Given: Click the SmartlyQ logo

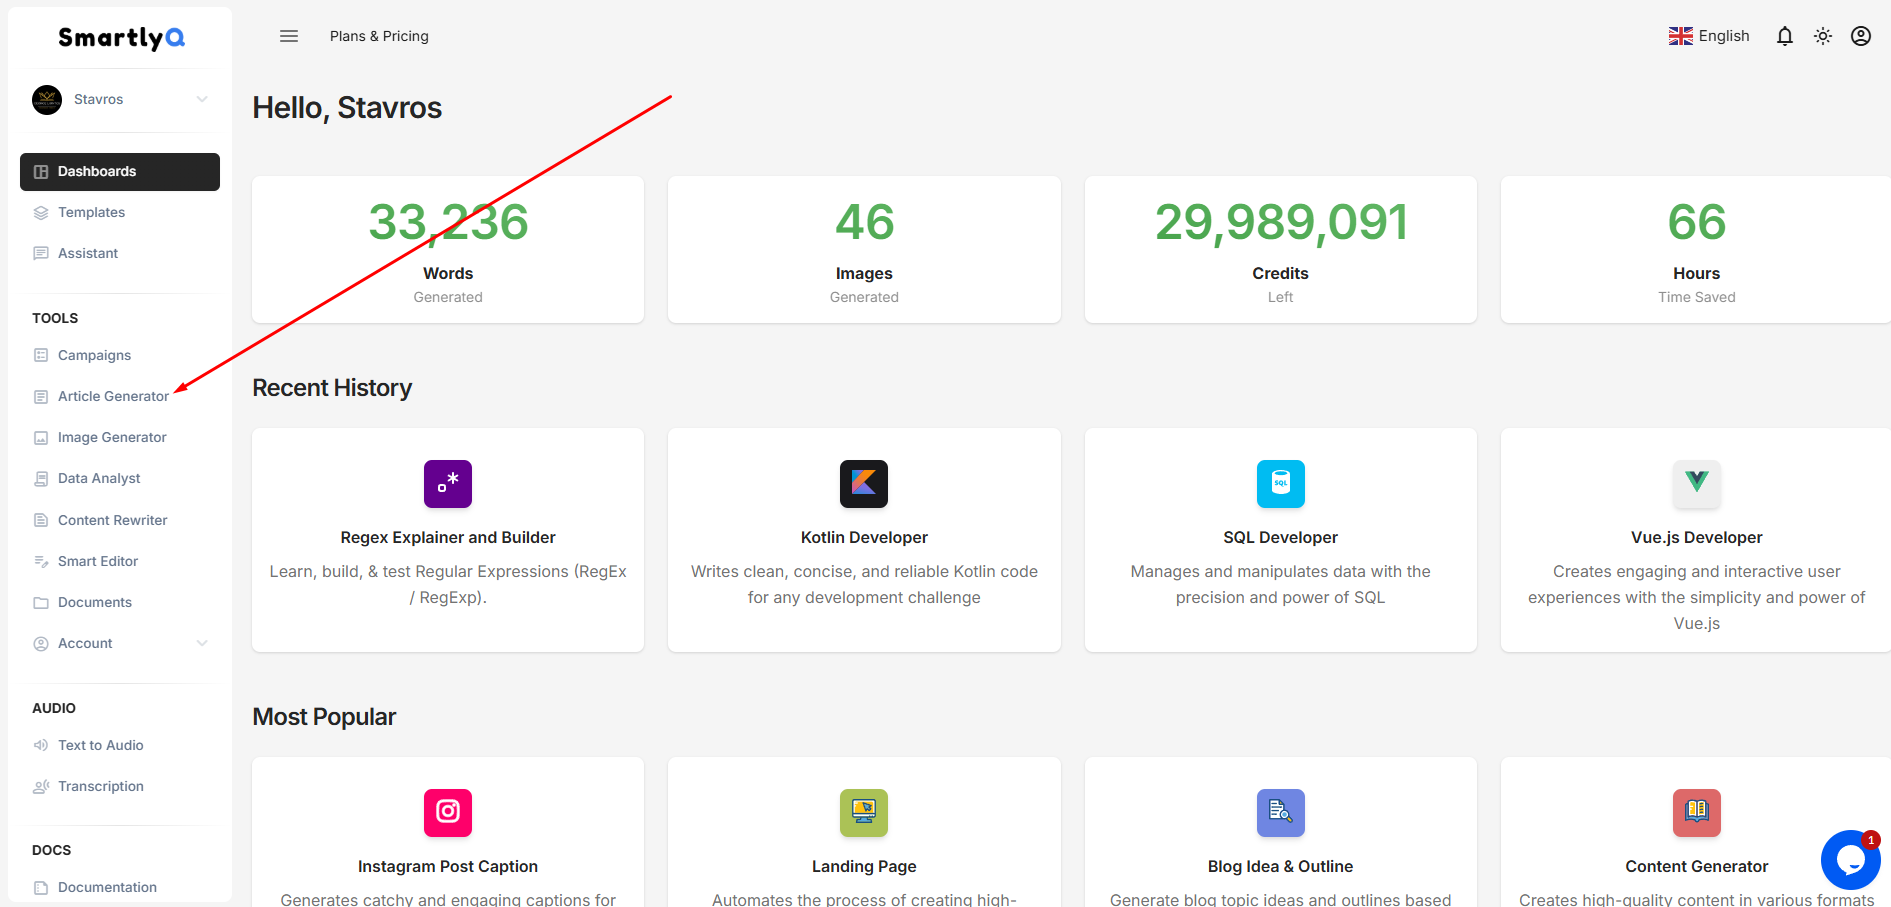Looking at the screenshot, I should click(x=121, y=38).
